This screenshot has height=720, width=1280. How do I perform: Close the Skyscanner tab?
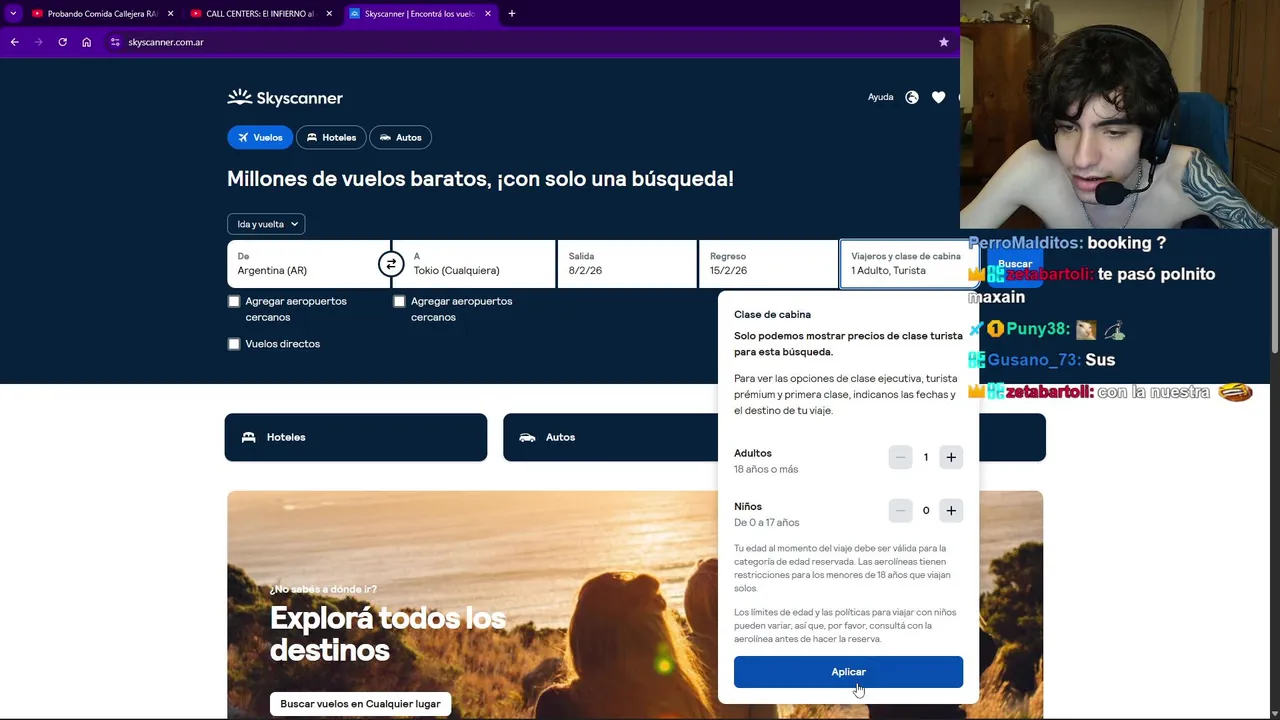point(488,14)
